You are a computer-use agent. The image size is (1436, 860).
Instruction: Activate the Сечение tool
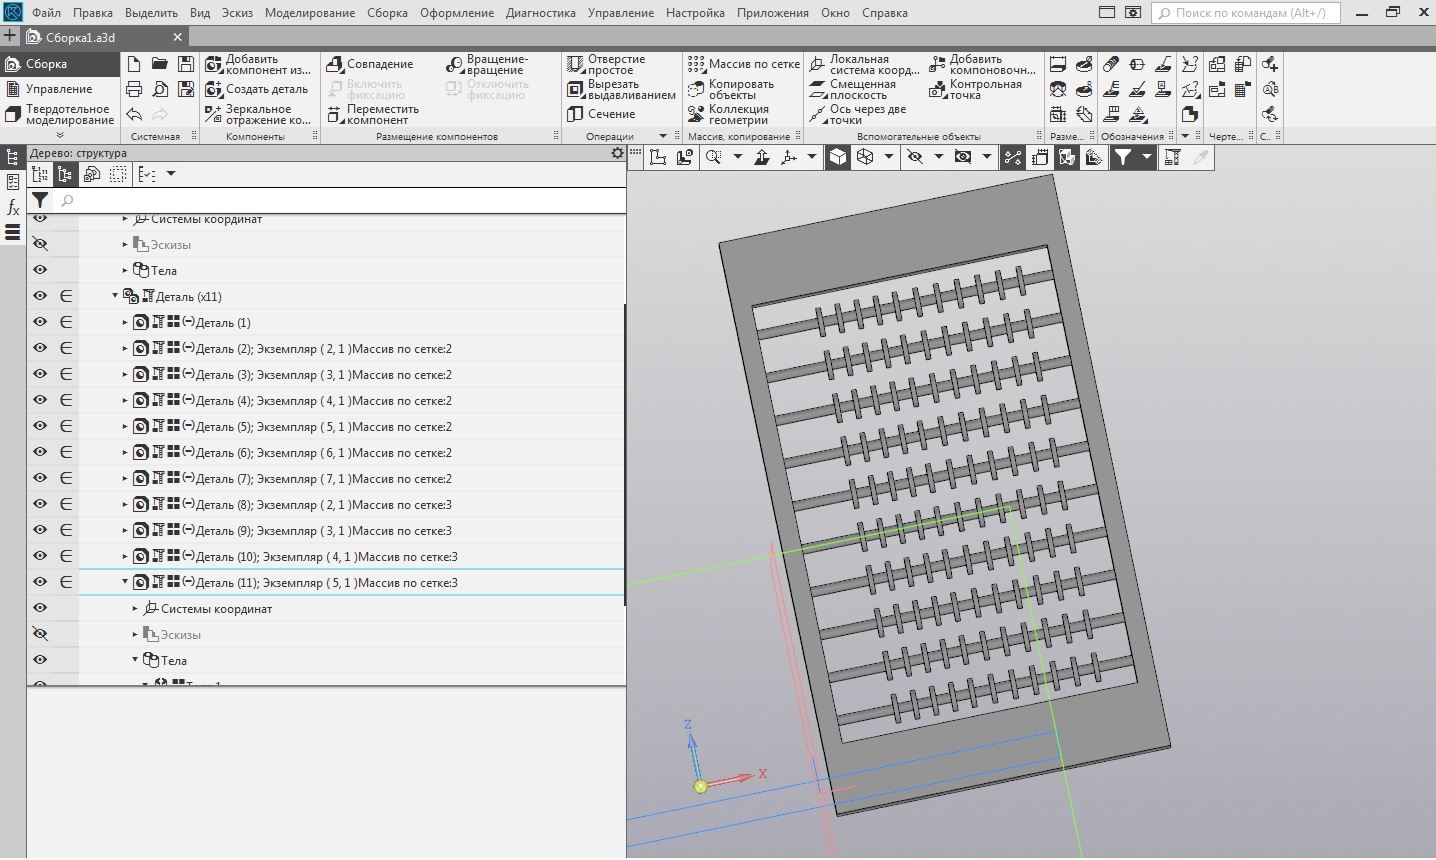[x=601, y=114]
